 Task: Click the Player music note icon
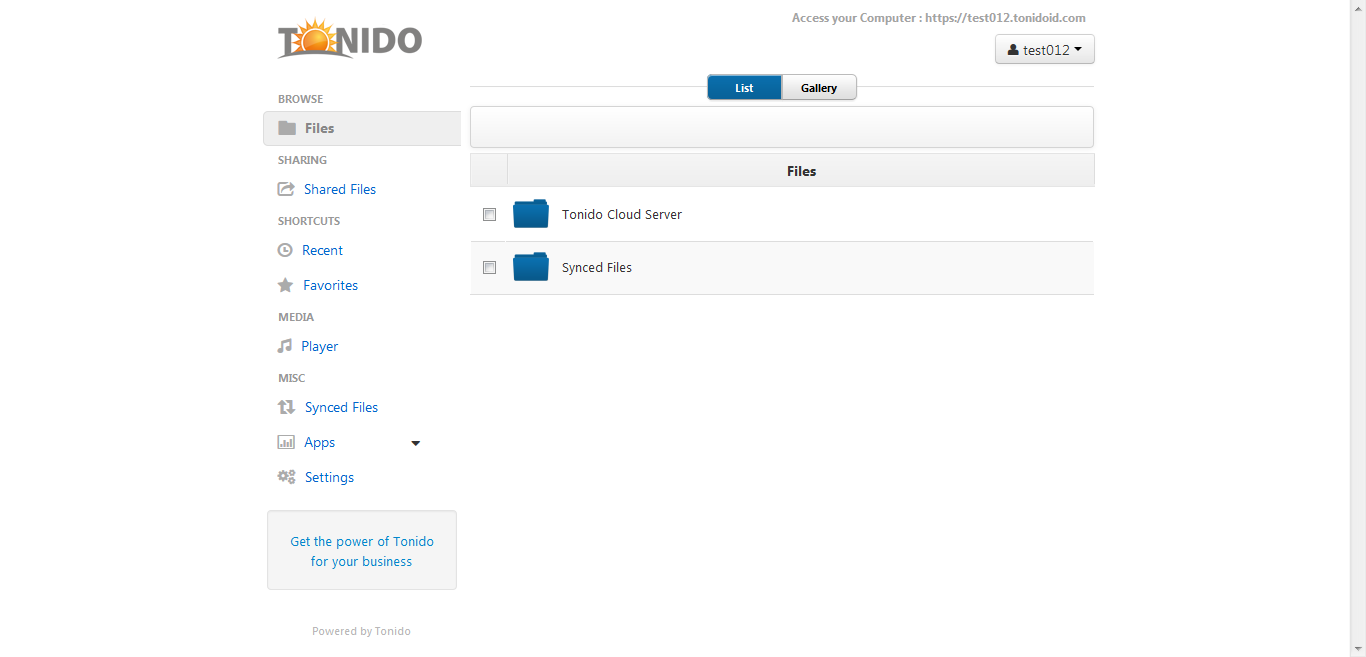pos(285,346)
